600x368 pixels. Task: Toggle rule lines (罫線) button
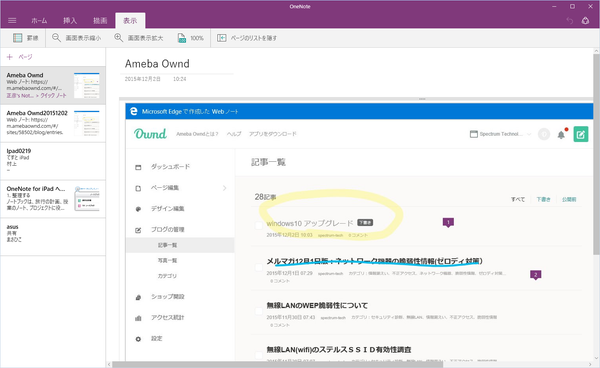click(25, 38)
